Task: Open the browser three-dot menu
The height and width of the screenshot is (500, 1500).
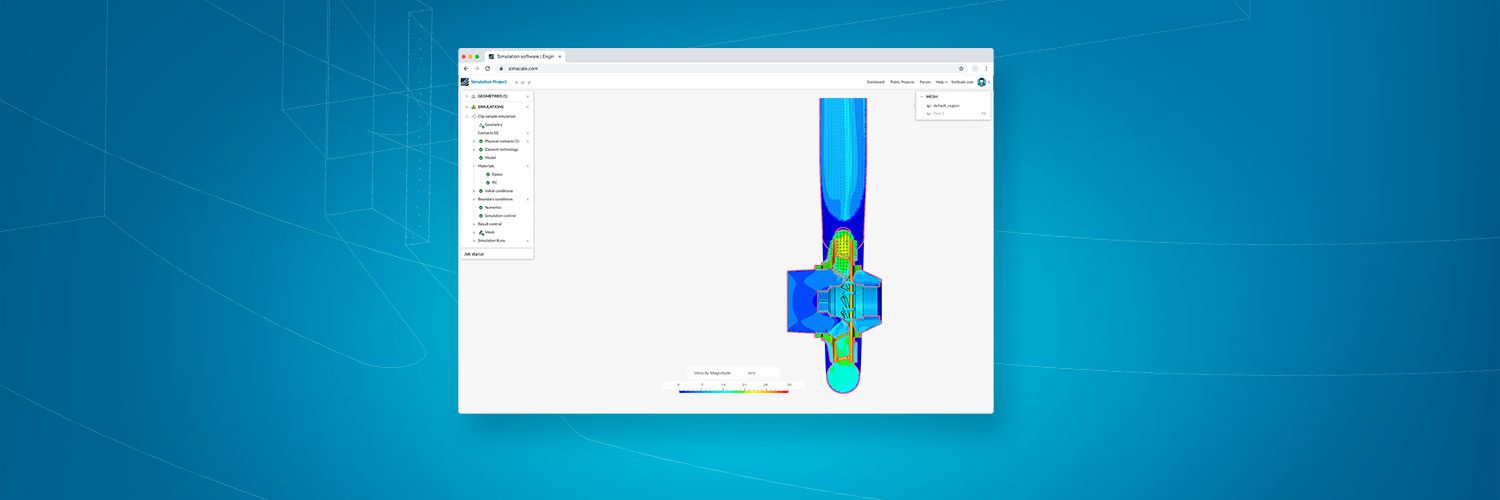Action: point(986,69)
